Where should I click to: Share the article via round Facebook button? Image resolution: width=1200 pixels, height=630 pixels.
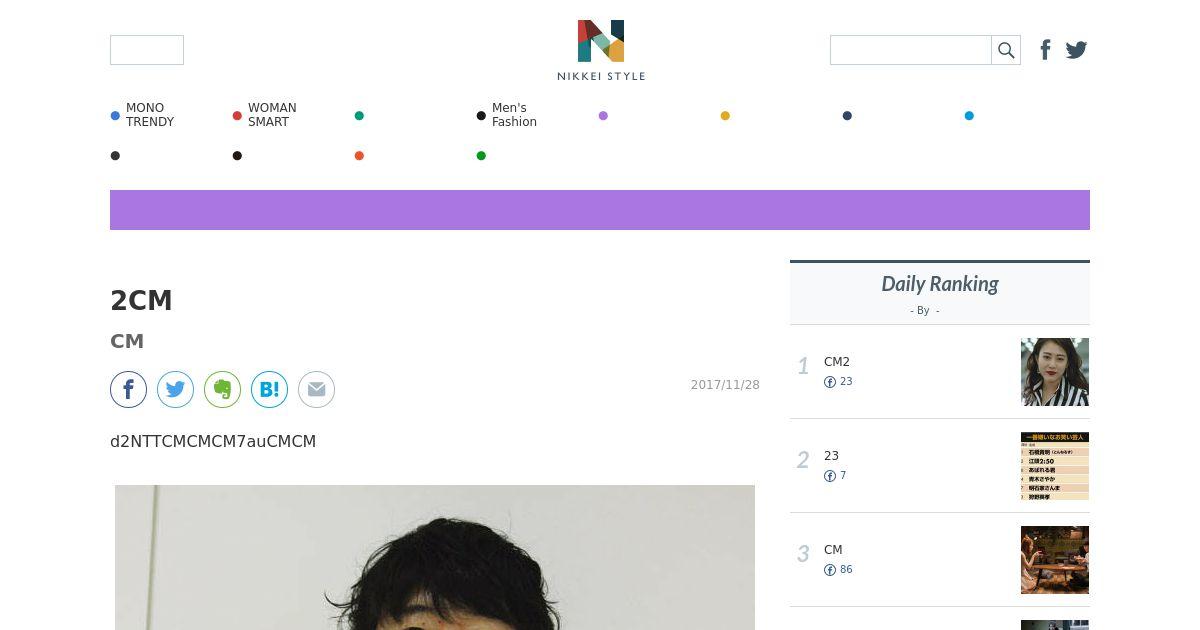pos(128,389)
